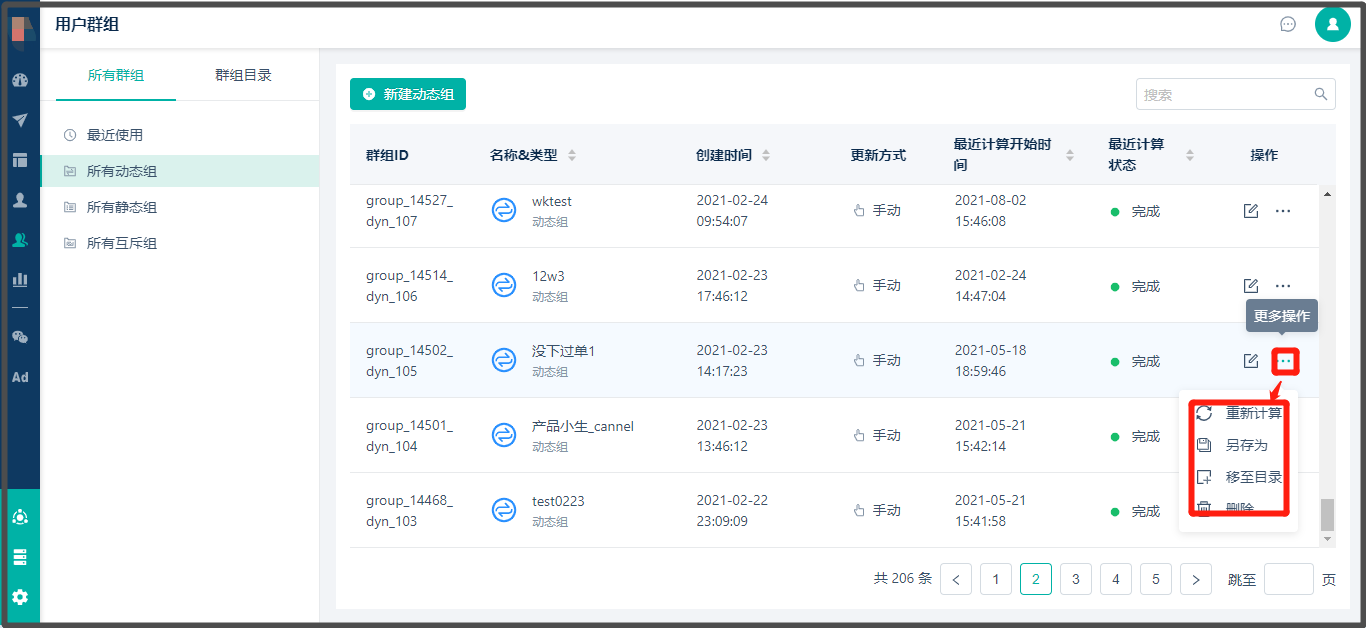The image size is (1366, 628).
Task: Go to page 3
Action: tap(1076, 579)
